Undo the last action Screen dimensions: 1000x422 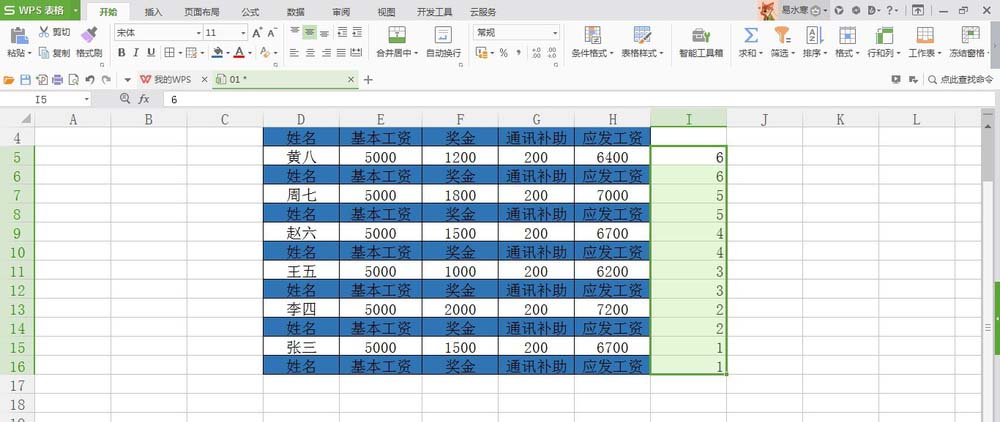click(x=90, y=80)
